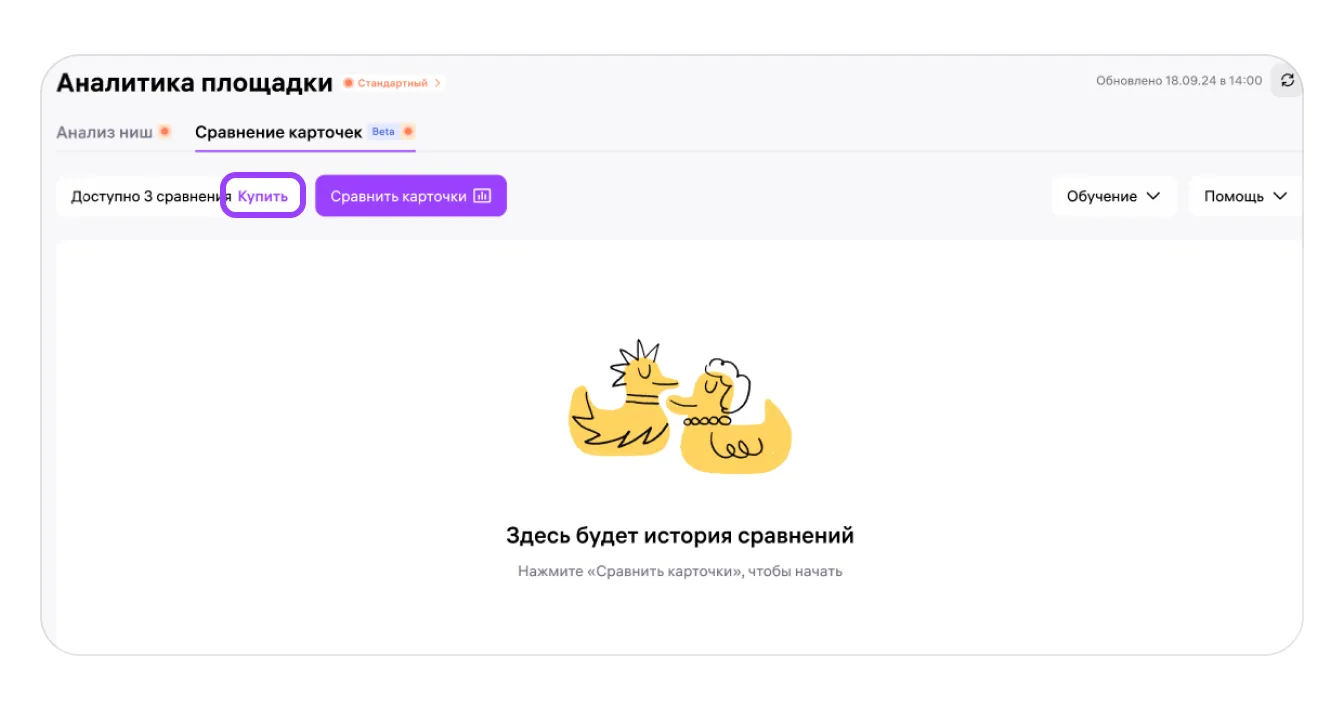Click the orange dot after Beta badge
Image resolution: width=1344 pixels, height=710 pixels.
point(408,132)
